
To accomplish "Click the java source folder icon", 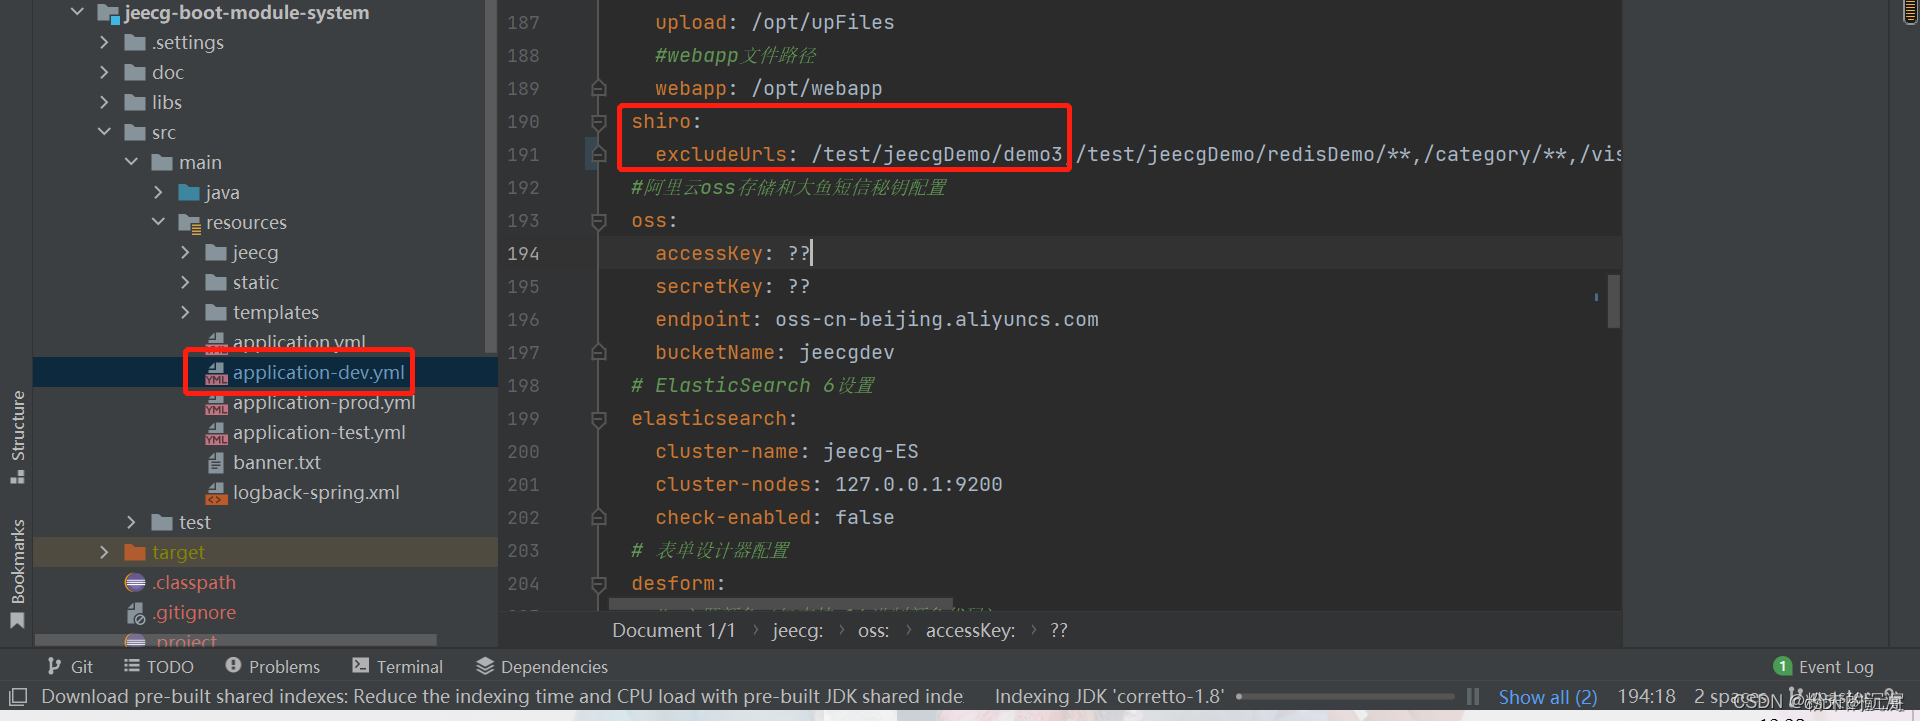I will pyautogui.click(x=189, y=192).
